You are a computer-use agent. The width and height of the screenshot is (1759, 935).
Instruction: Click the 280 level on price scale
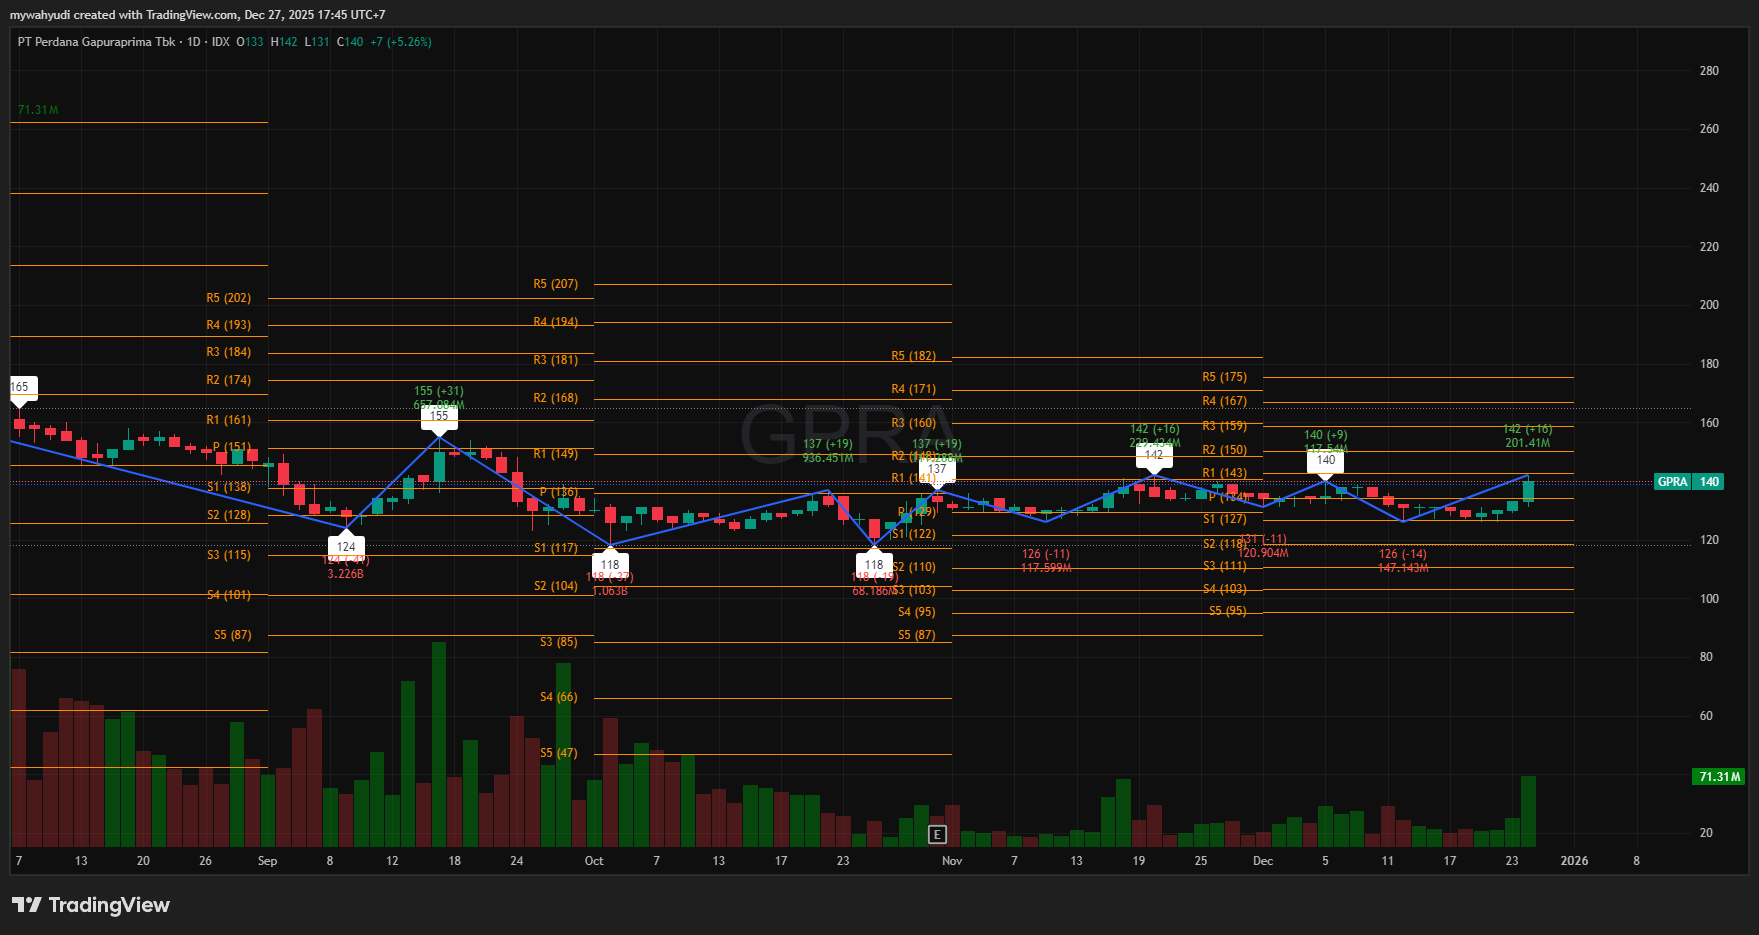pos(1709,71)
